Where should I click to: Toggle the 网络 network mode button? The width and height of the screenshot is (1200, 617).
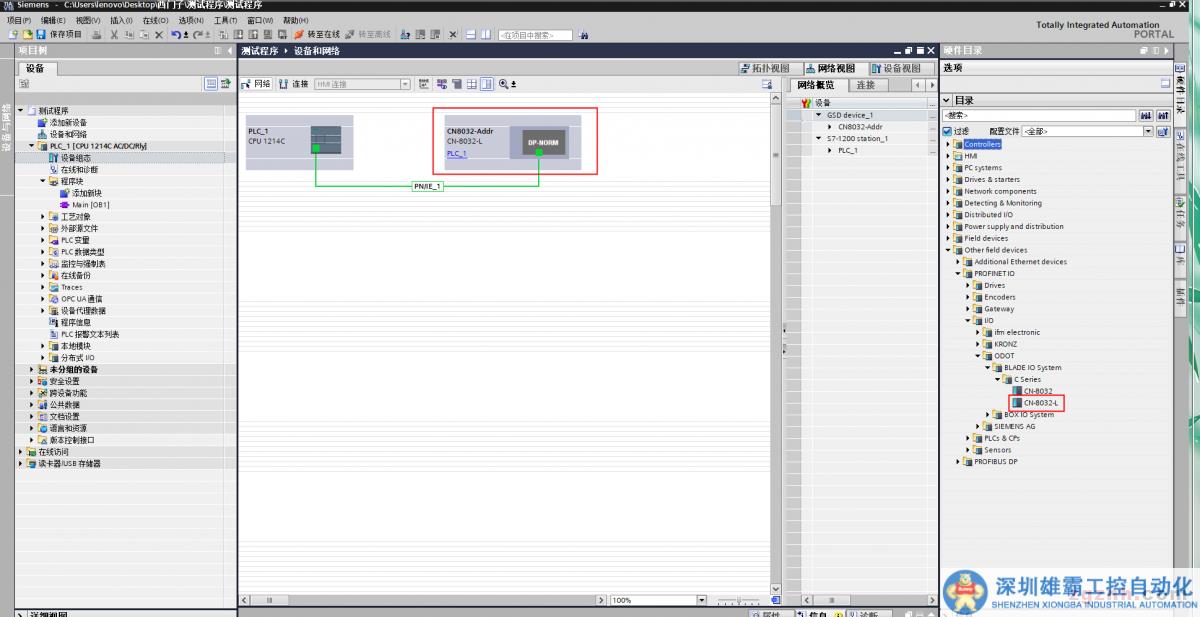[257, 84]
